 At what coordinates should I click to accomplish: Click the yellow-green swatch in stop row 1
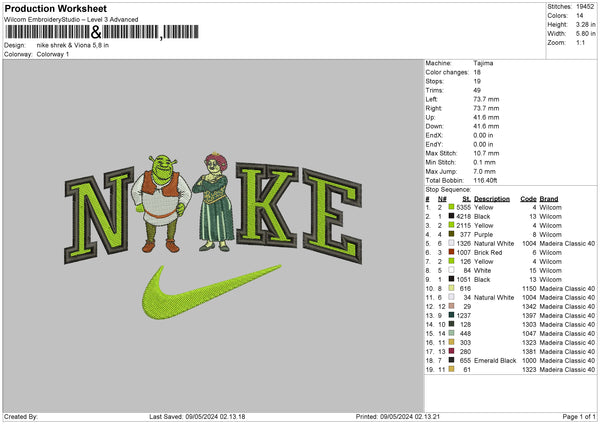(x=451, y=207)
